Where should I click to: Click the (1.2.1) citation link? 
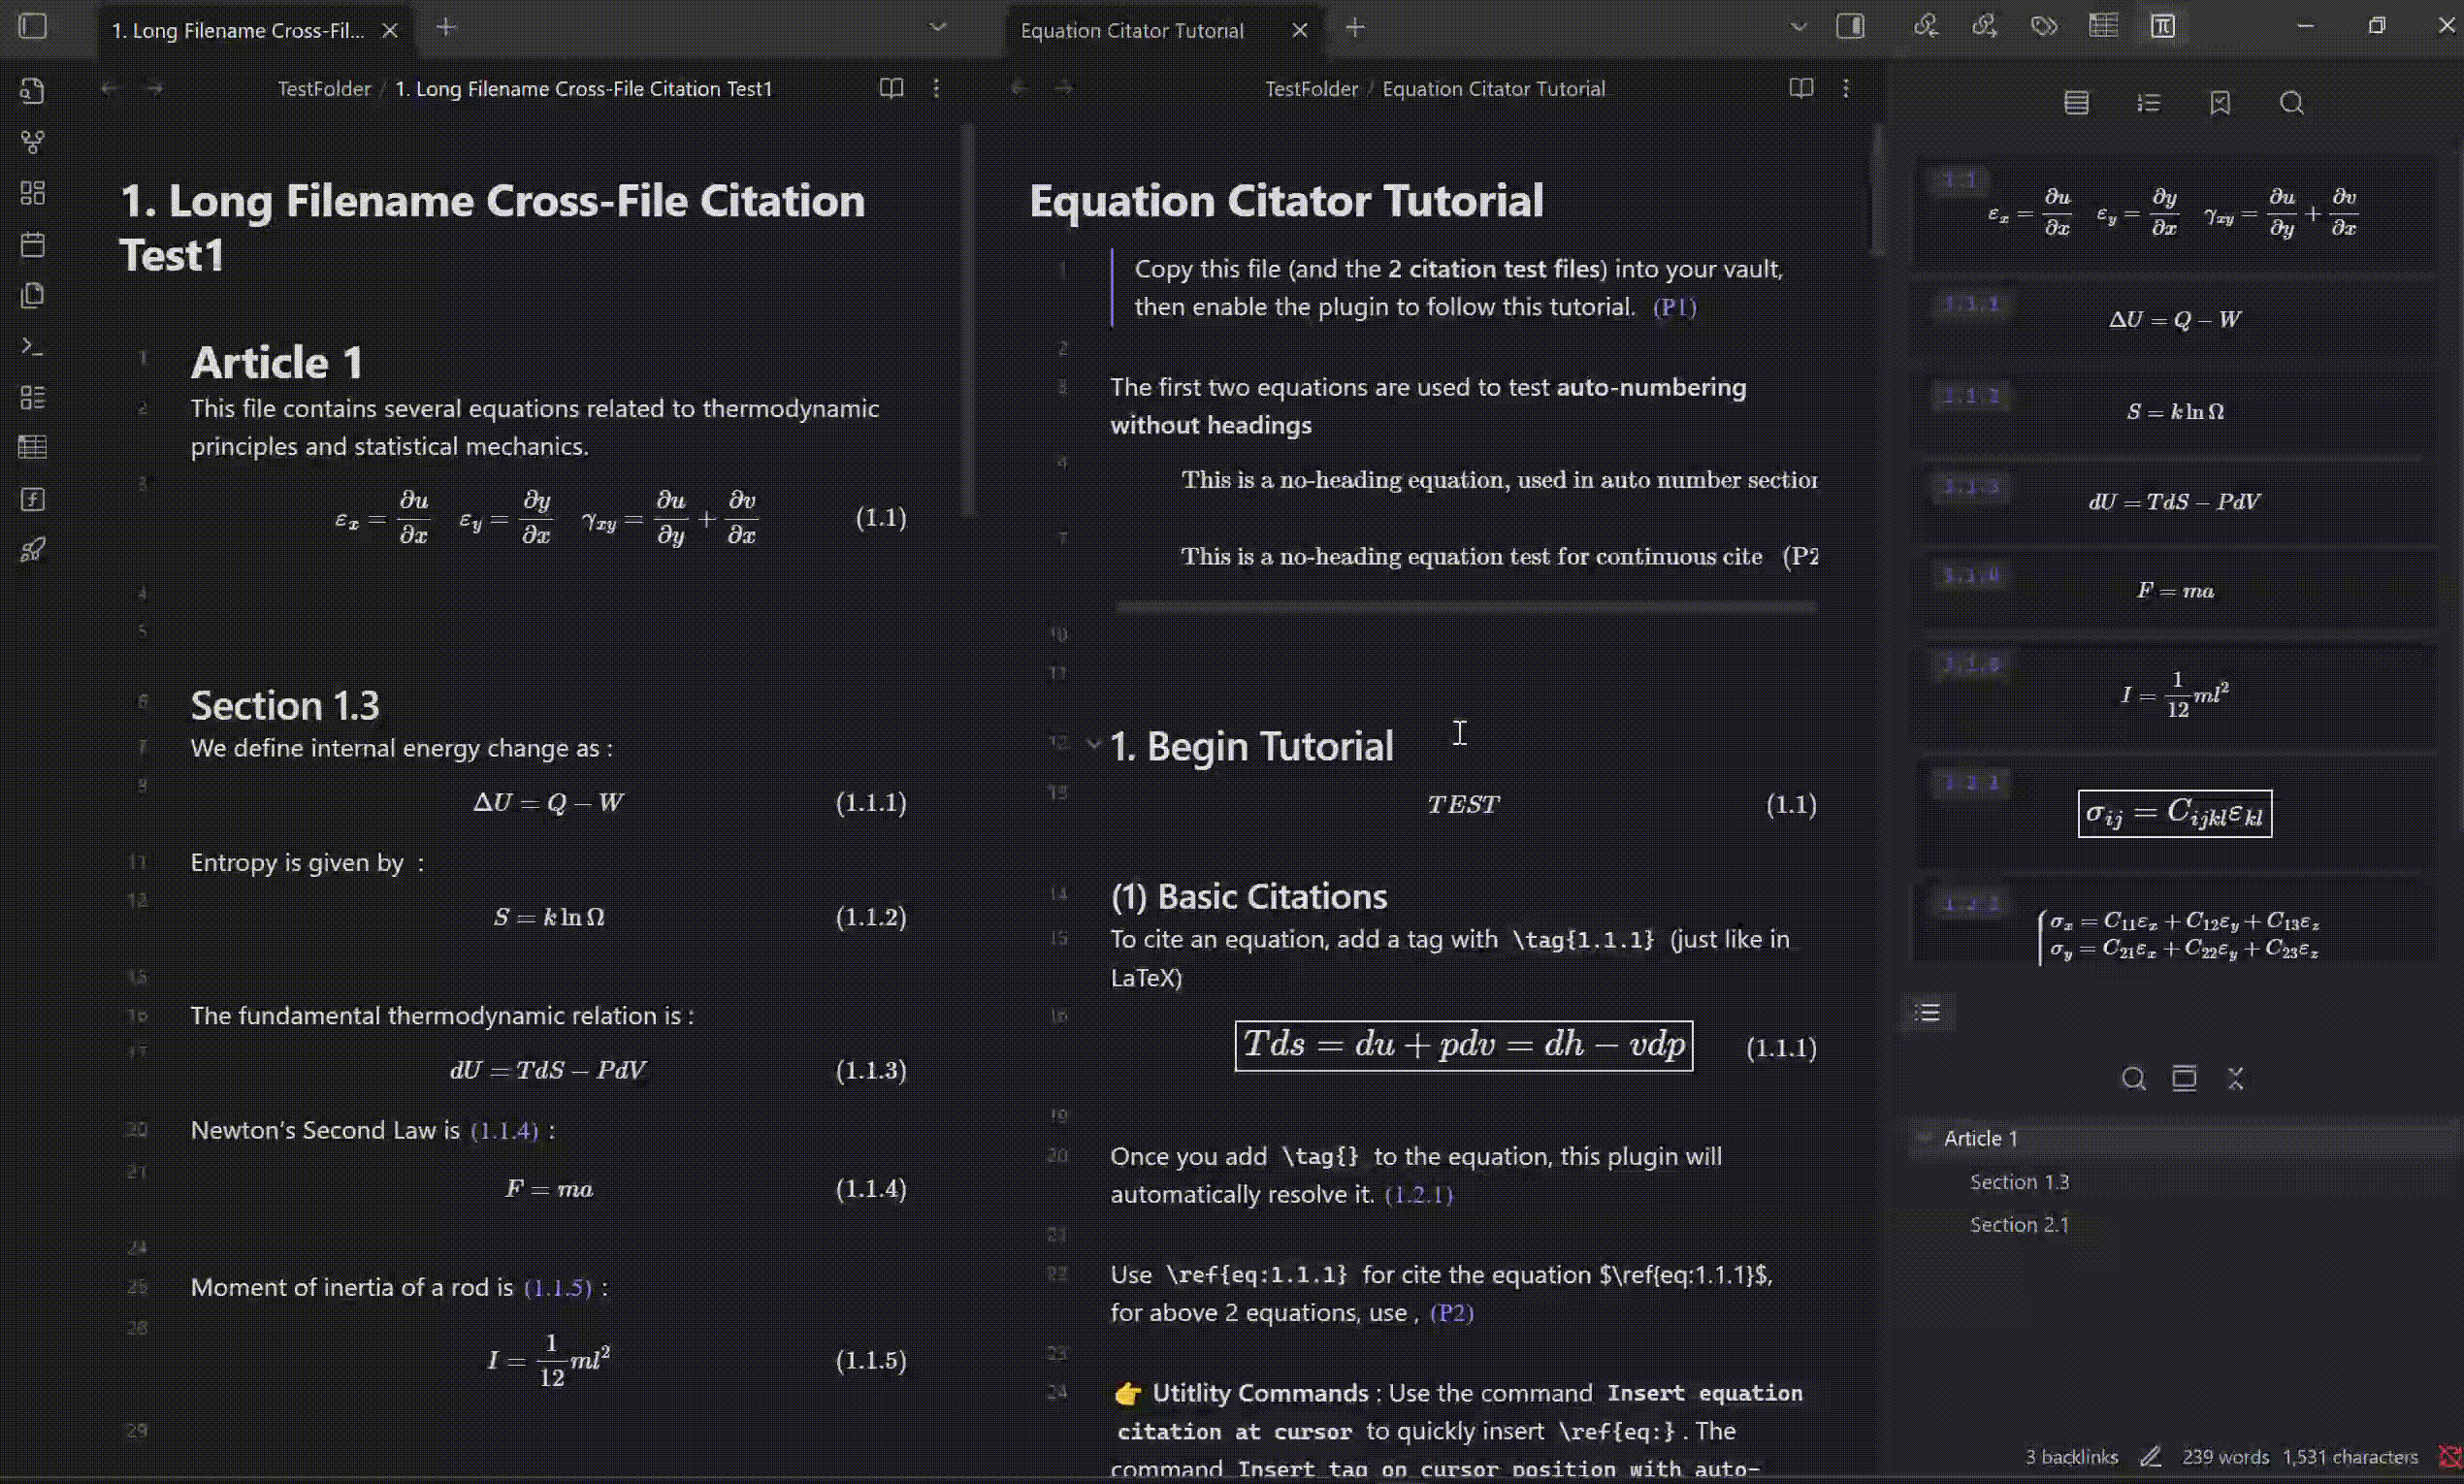pyautogui.click(x=1418, y=1194)
